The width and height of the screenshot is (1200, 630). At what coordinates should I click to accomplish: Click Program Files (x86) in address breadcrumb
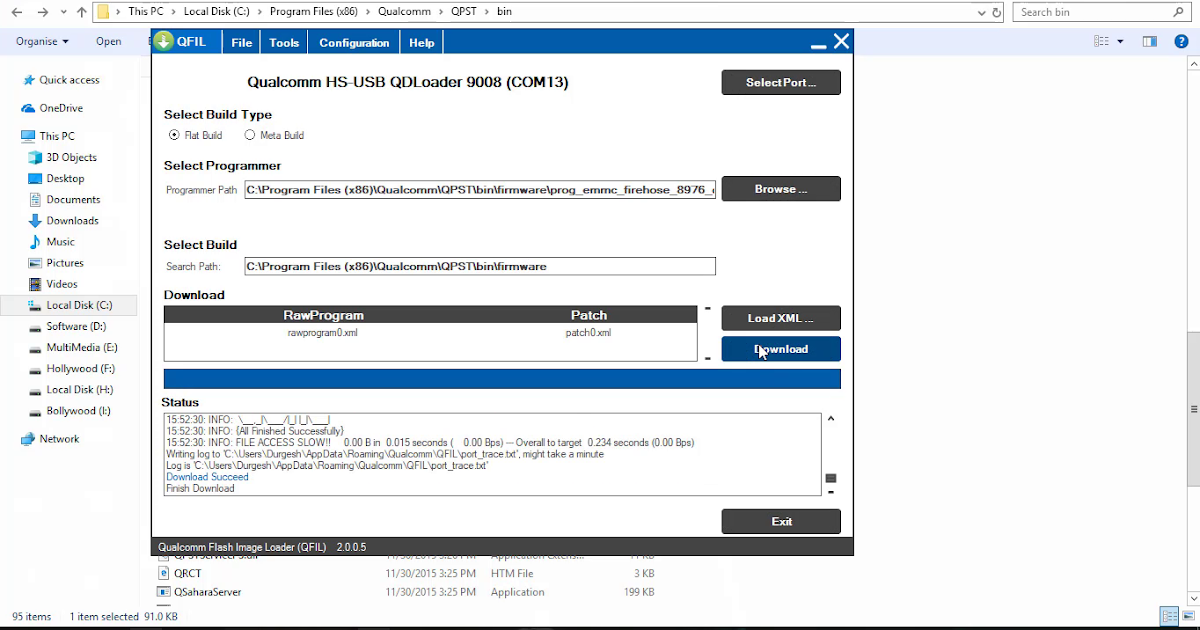314,12
